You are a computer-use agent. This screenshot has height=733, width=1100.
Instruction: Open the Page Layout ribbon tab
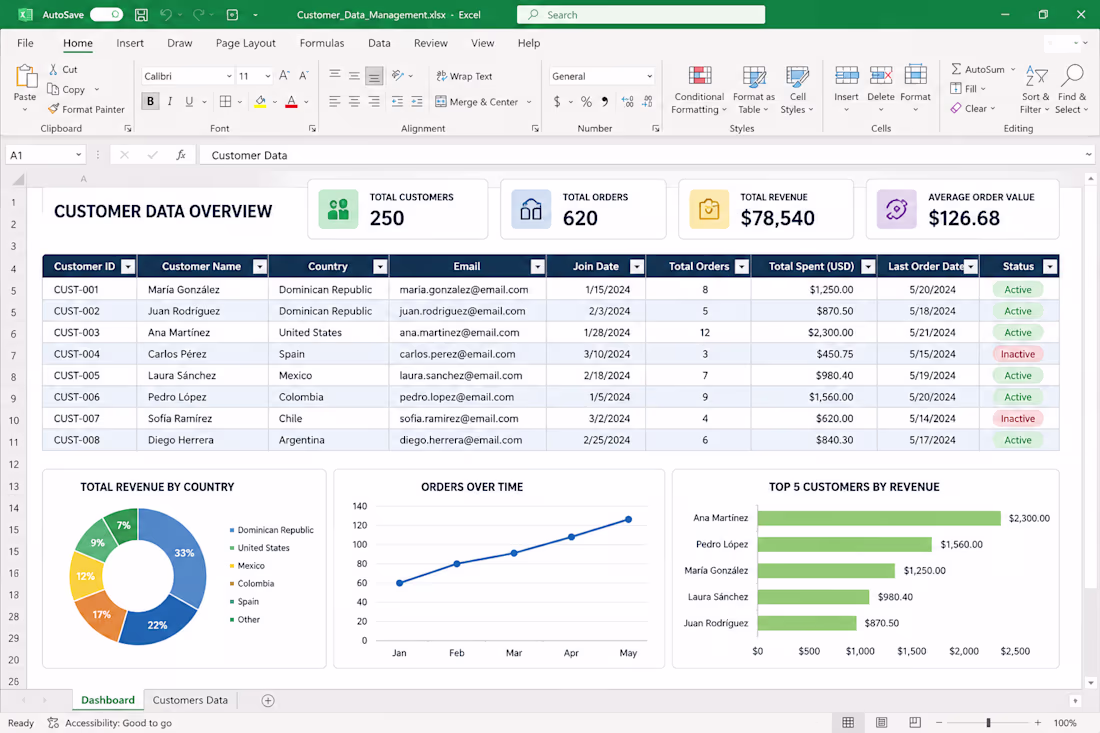click(x=246, y=43)
